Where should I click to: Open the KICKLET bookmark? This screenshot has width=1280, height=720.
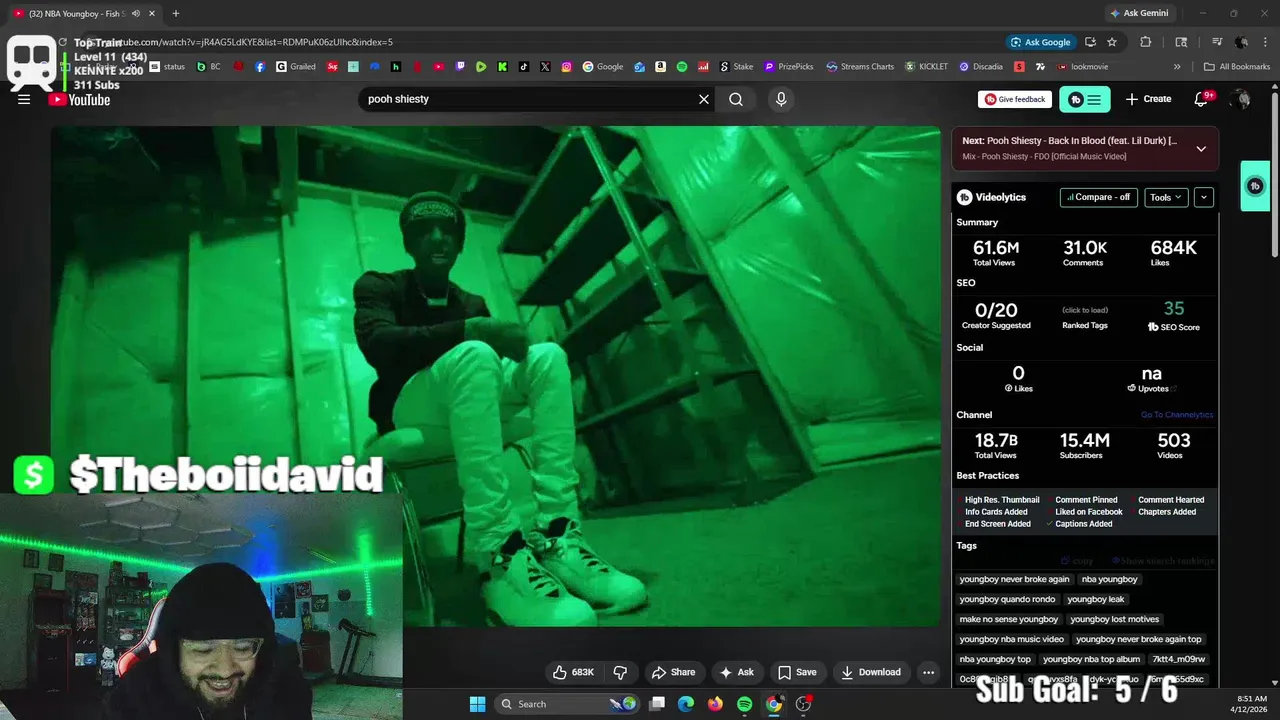(927, 67)
